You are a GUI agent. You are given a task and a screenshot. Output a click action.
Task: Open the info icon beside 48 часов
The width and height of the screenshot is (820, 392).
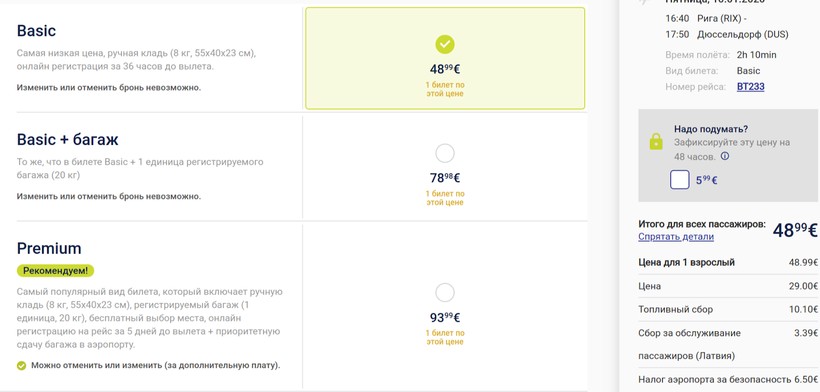click(x=725, y=156)
